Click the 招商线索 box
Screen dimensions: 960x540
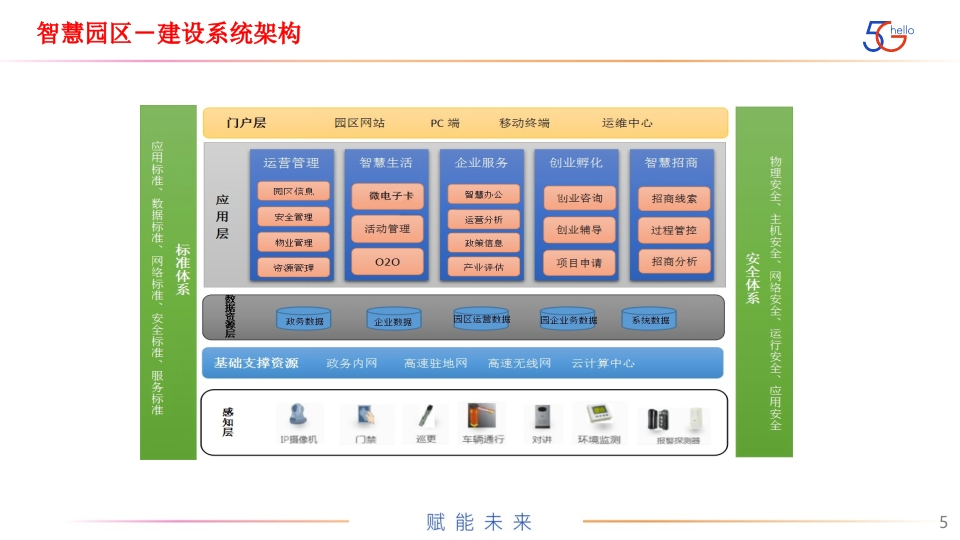[674, 199]
